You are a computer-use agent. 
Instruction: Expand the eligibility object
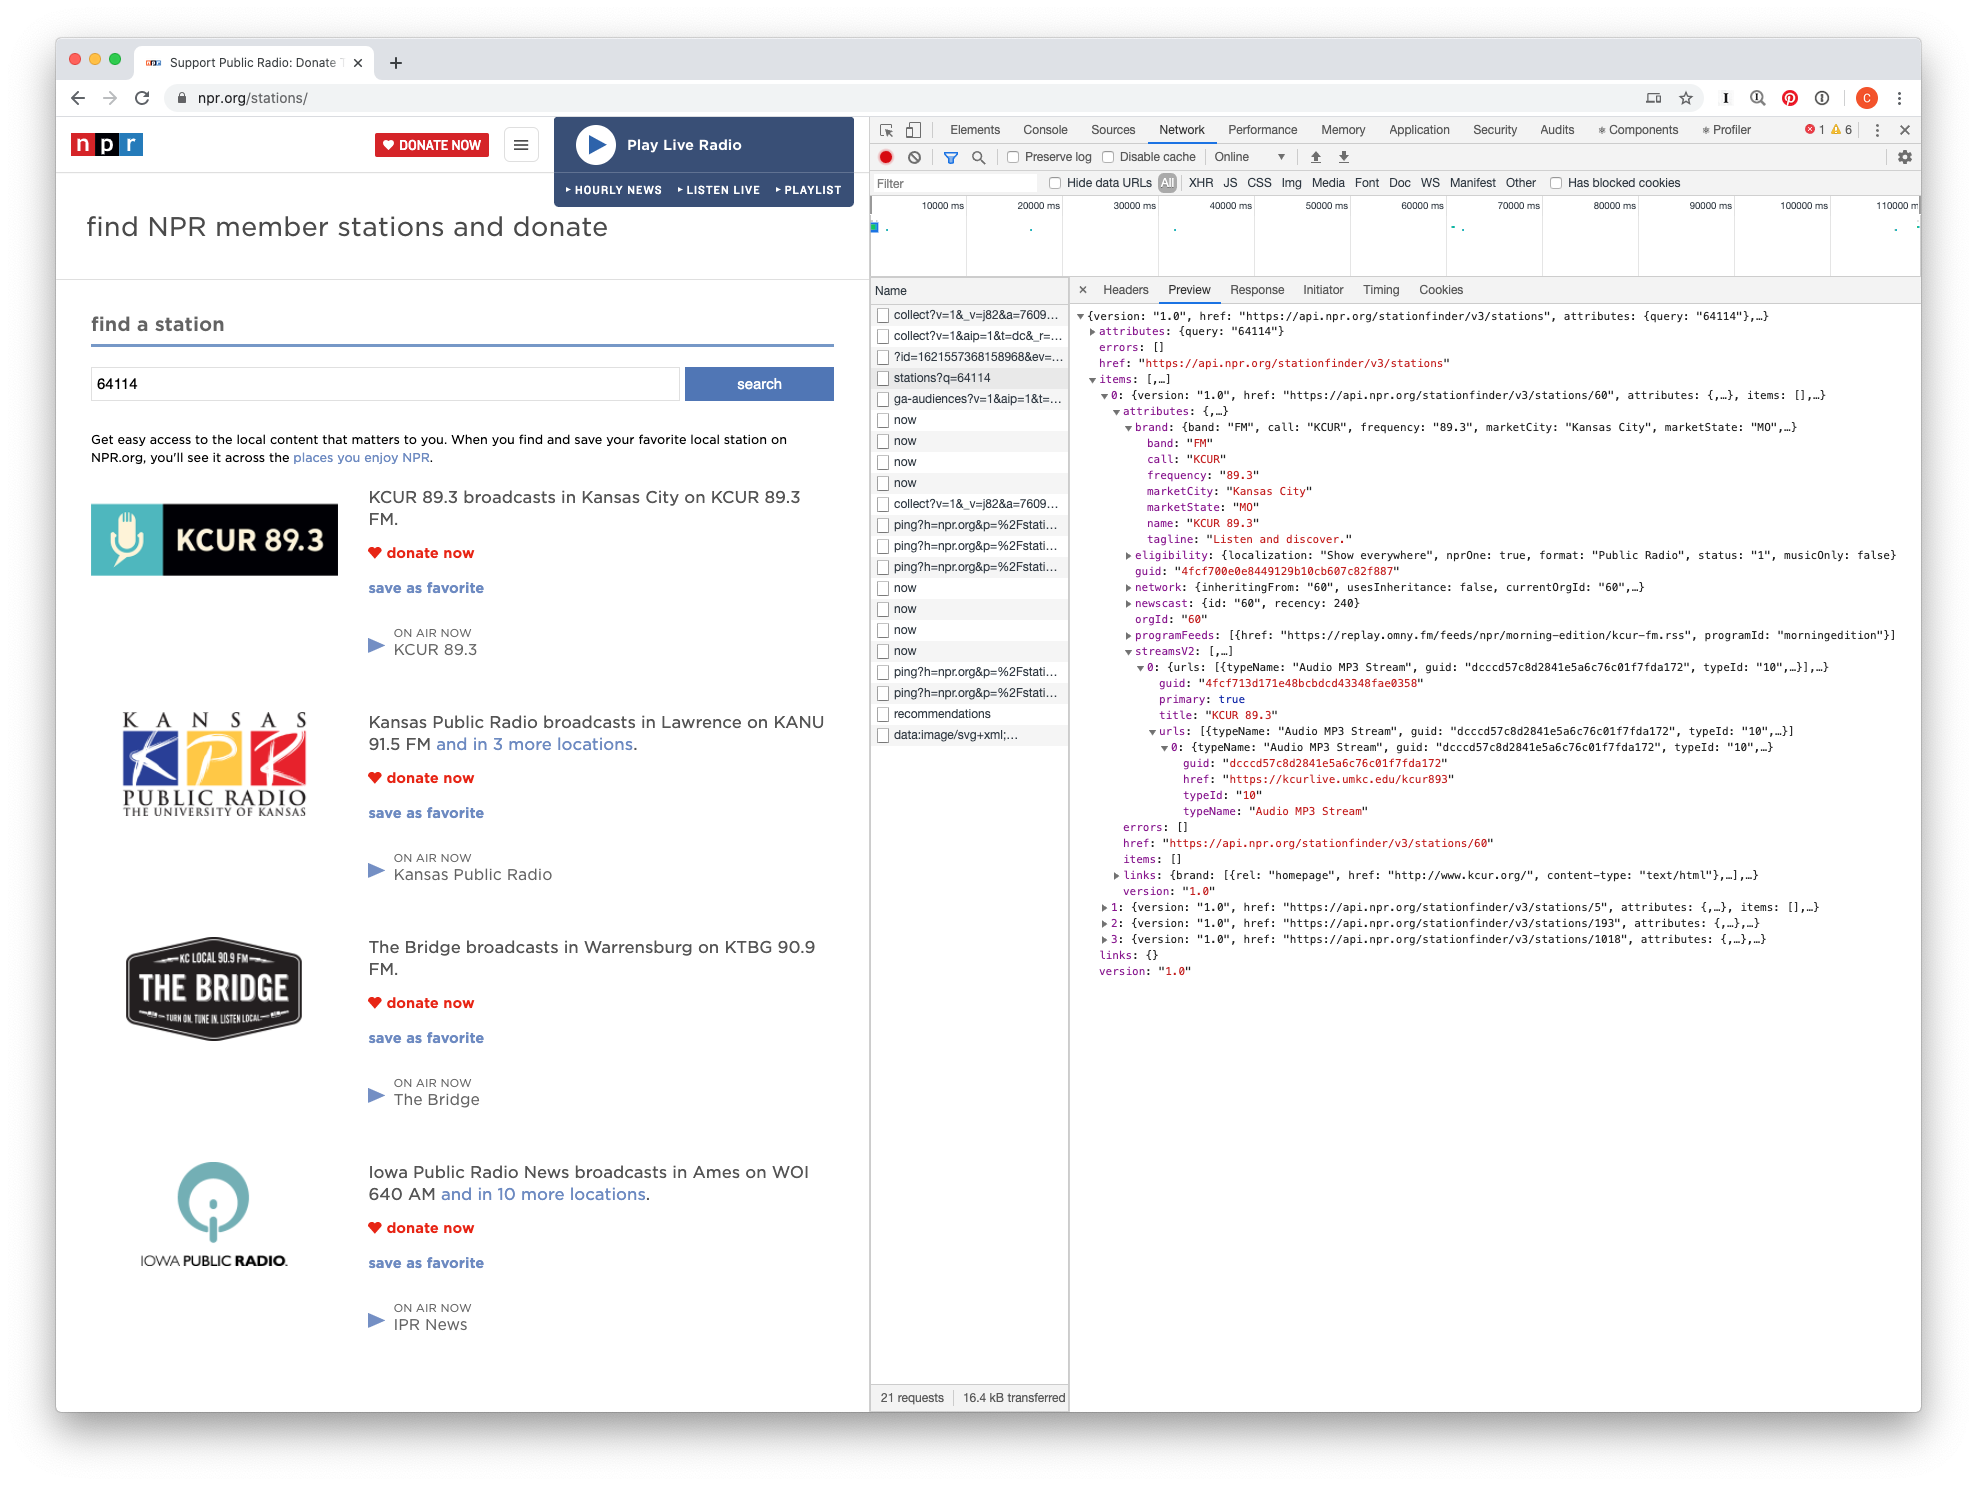(x=1128, y=556)
